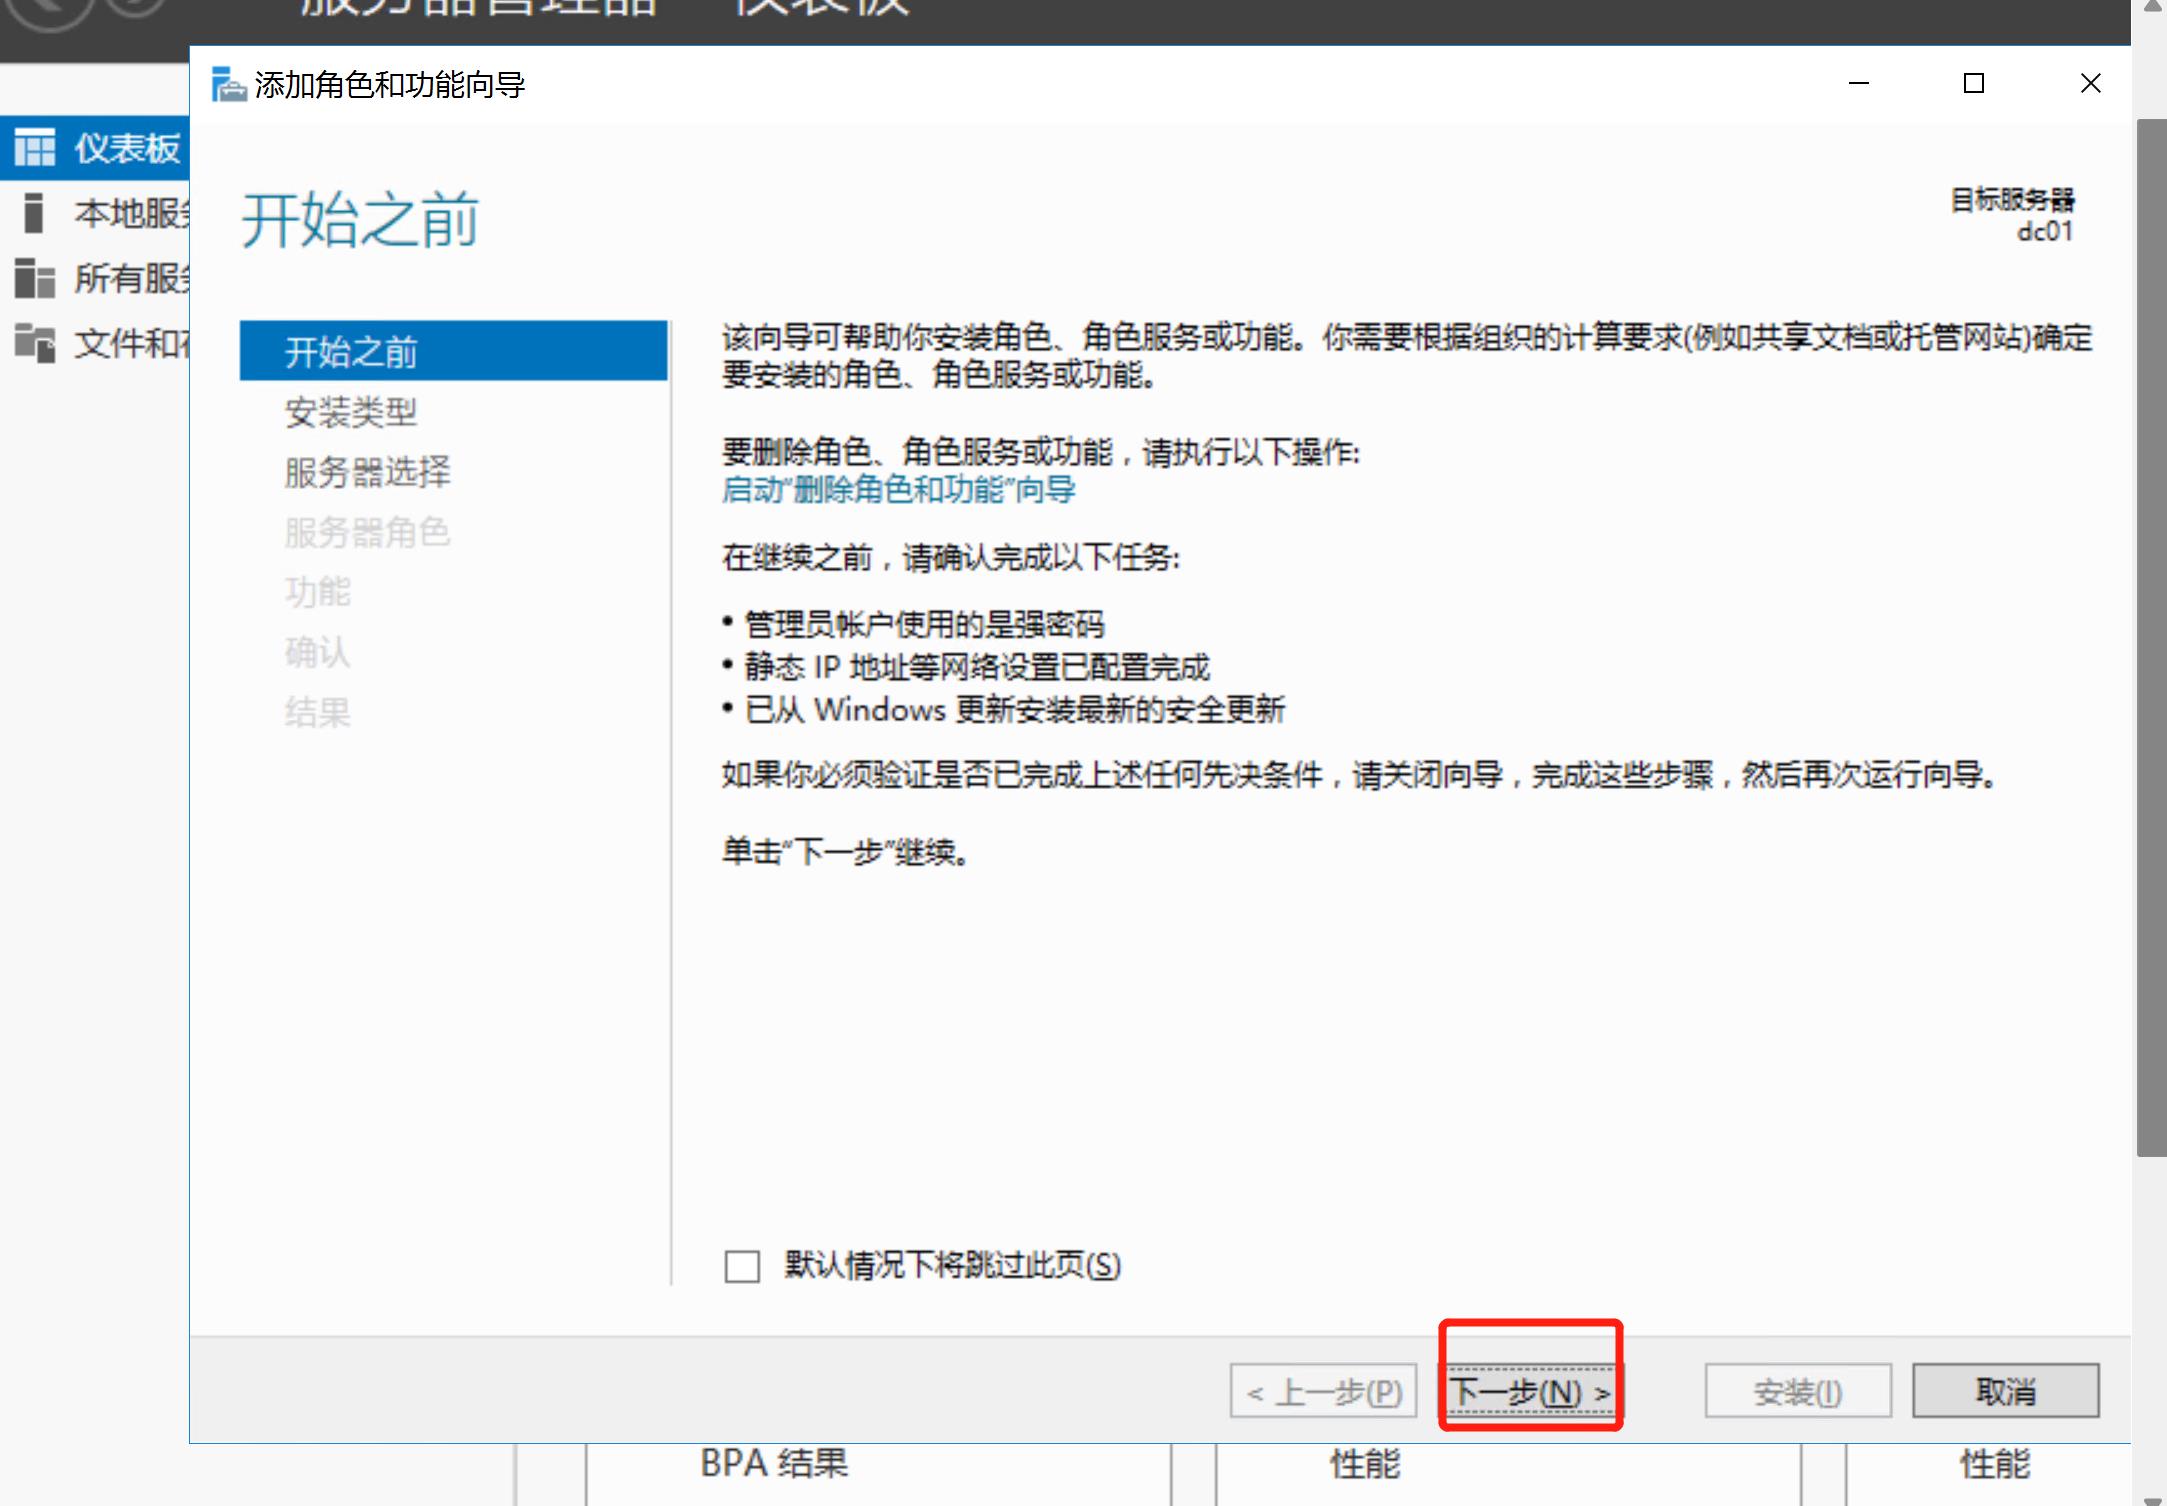Click the 下一步(N) button
The image size is (2167, 1506).
(x=1531, y=1391)
